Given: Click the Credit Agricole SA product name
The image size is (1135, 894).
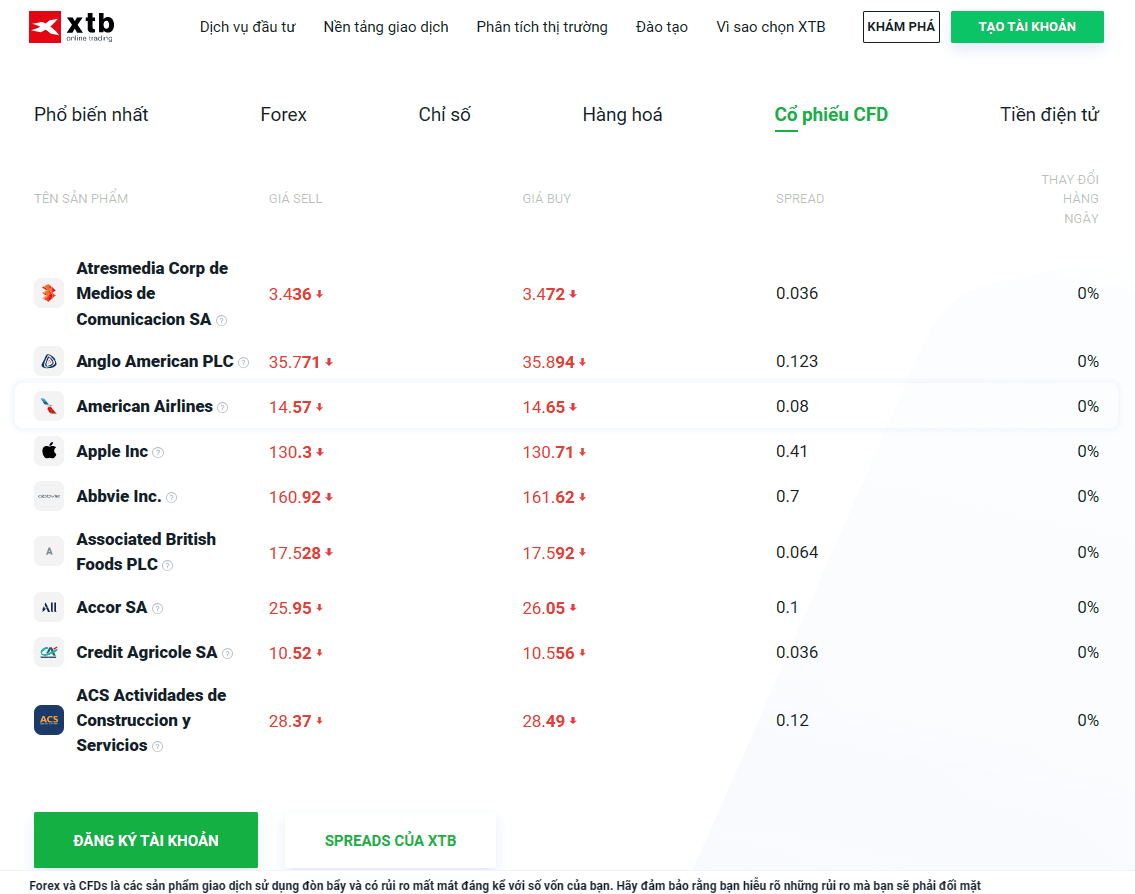Looking at the screenshot, I should tap(147, 652).
